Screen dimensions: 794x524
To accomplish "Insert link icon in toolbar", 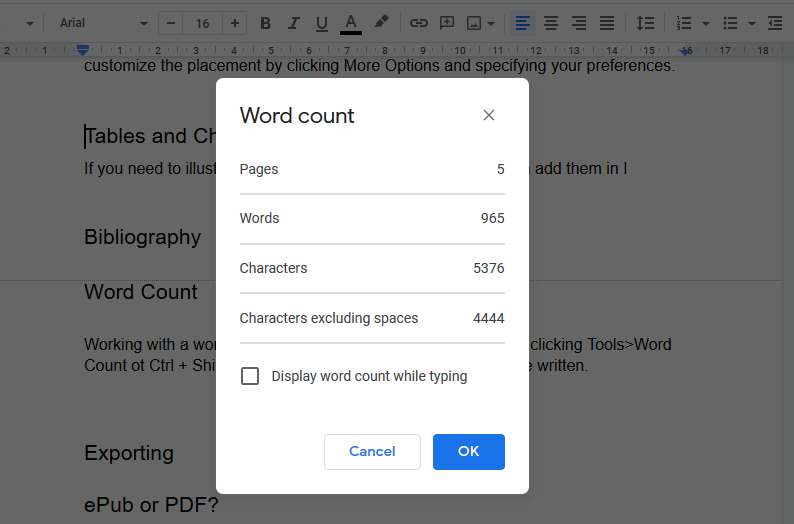I will (419, 23).
